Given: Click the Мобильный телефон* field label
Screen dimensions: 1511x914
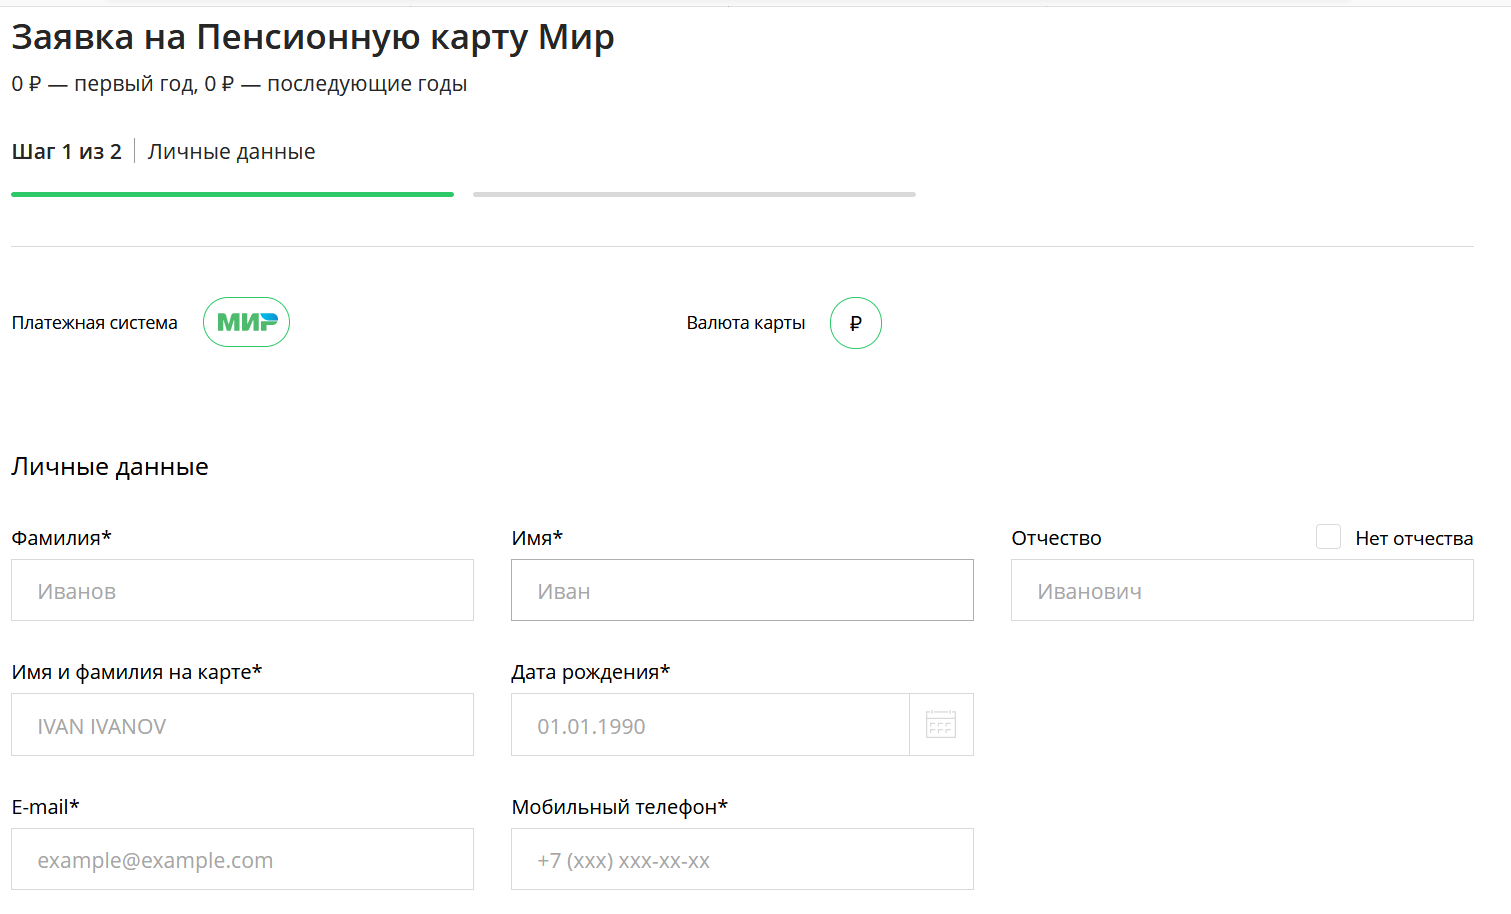Looking at the screenshot, I should tap(619, 807).
